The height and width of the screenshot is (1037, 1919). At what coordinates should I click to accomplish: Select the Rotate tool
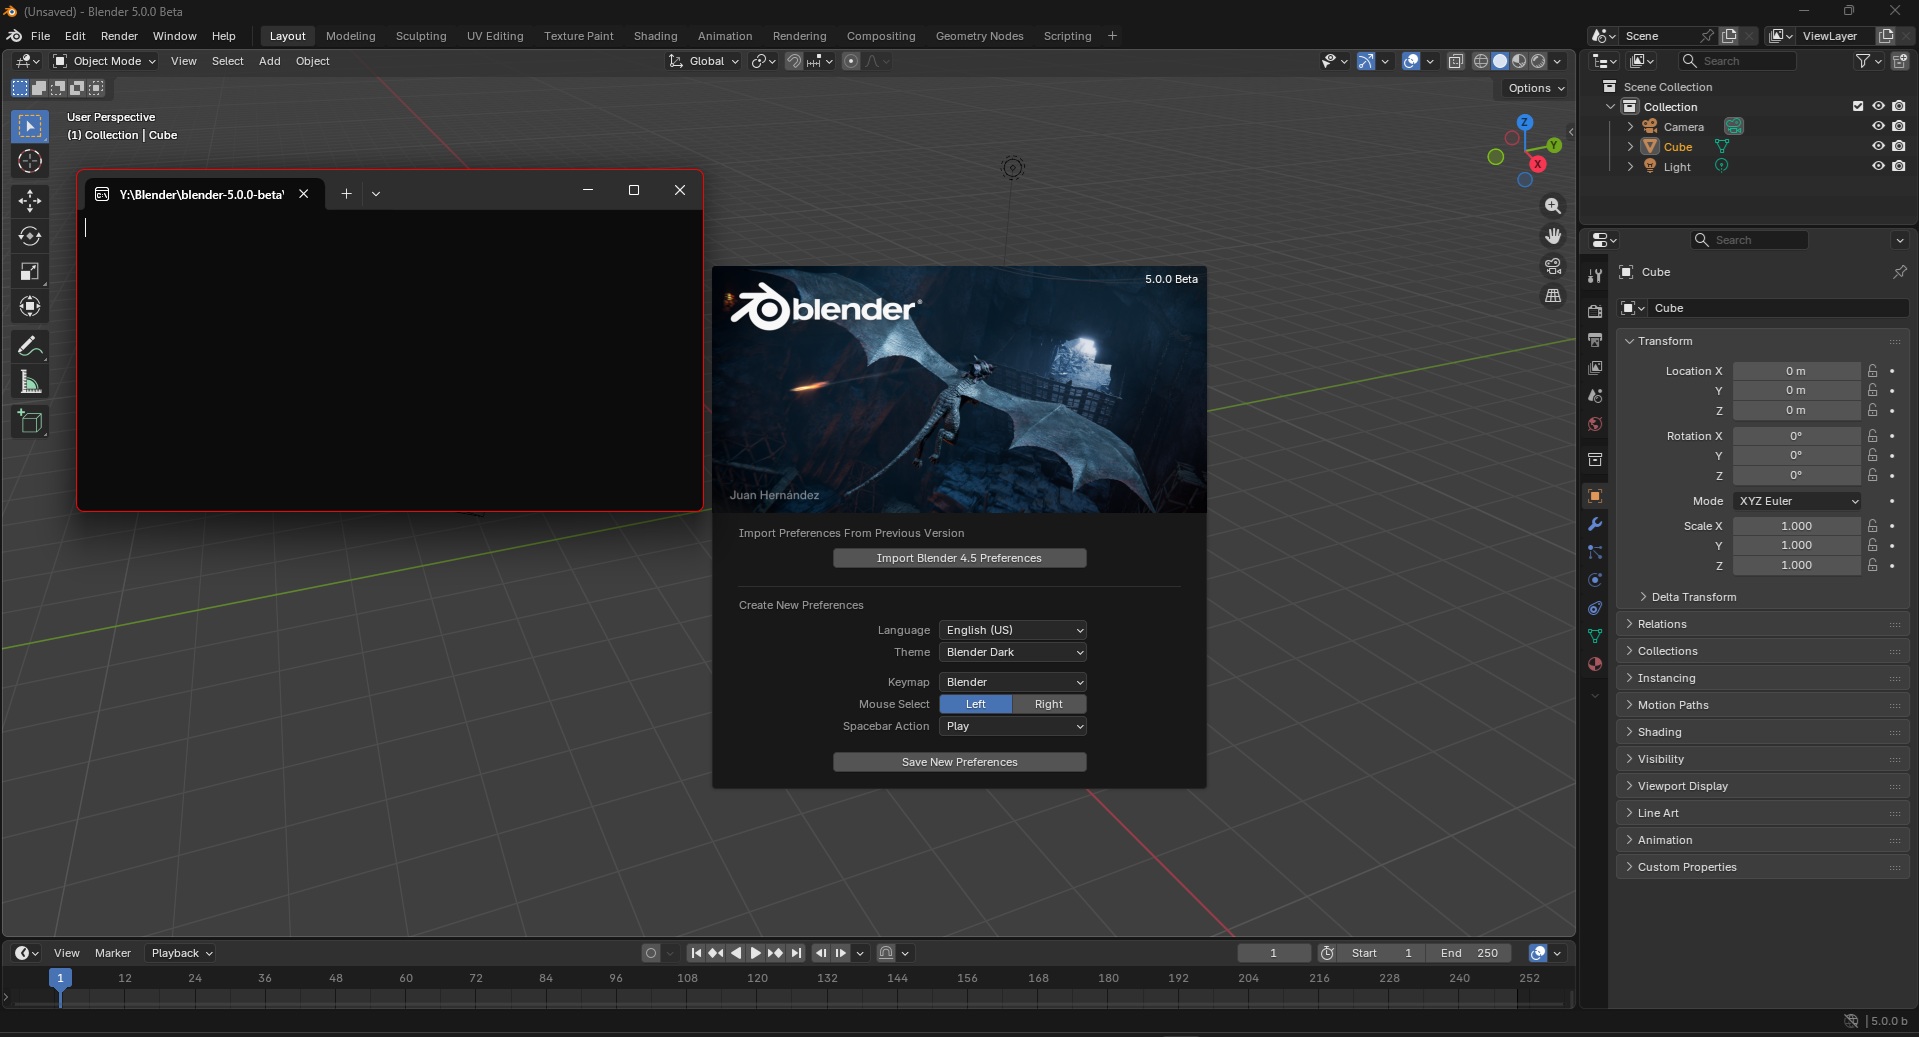click(x=30, y=236)
